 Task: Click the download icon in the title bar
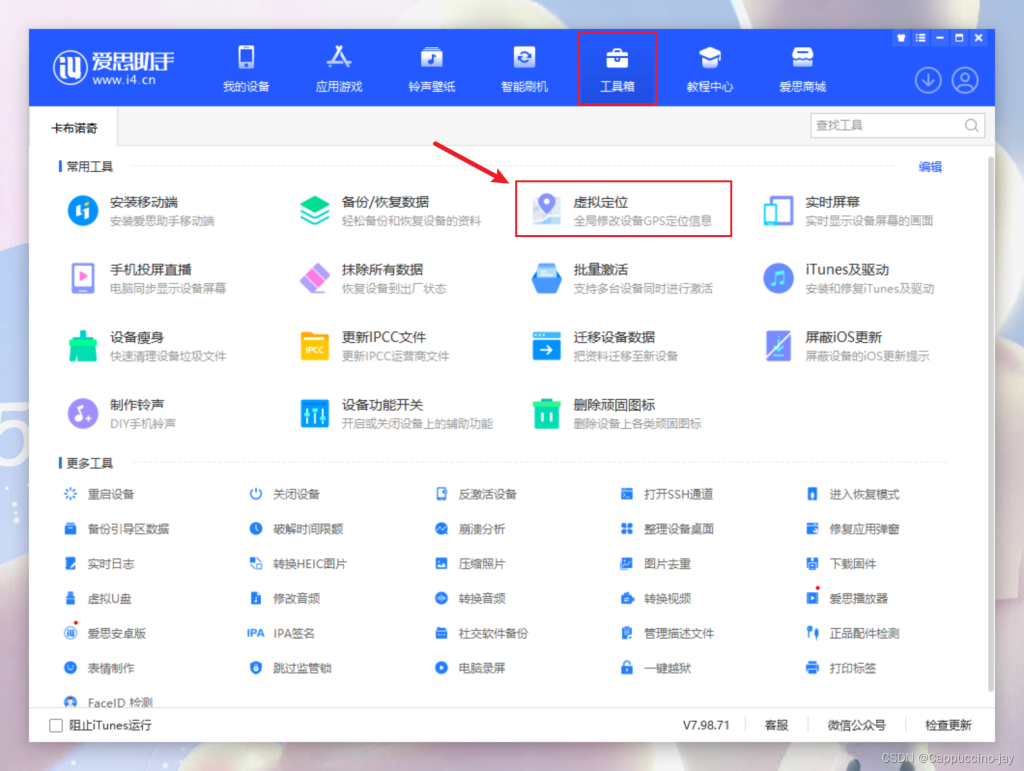point(928,80)
